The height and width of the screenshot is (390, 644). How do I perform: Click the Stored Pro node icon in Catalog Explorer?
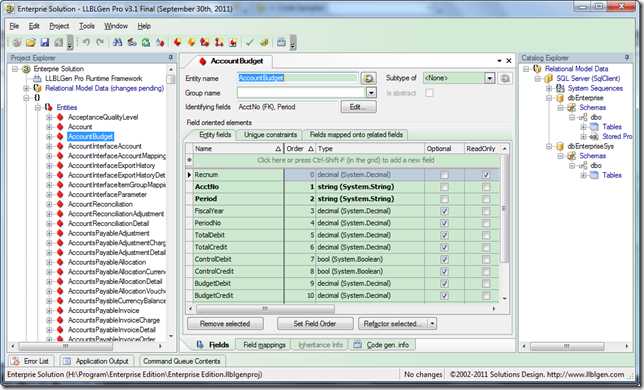[x=594, y=137]
